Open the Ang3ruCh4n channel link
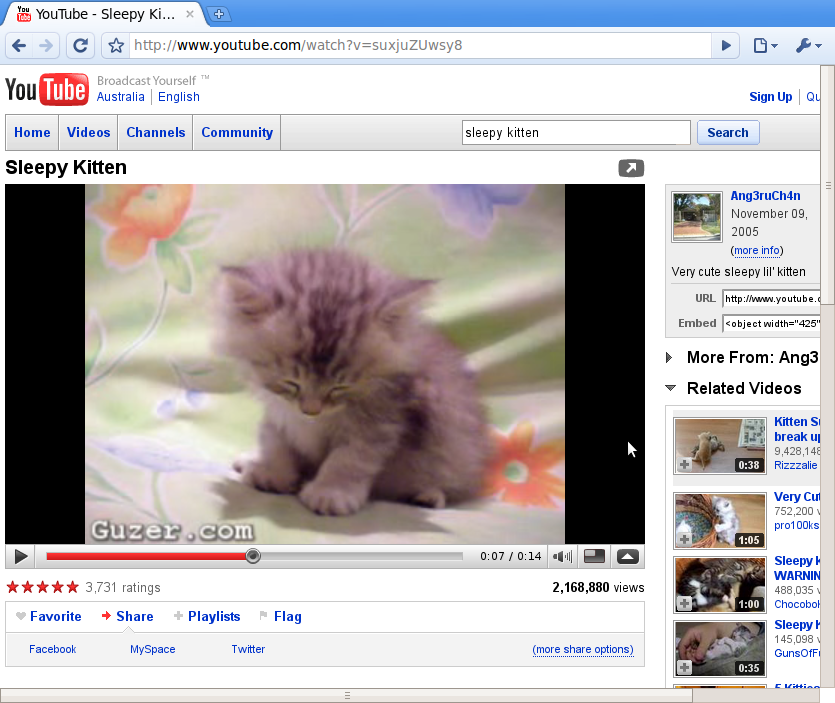The width and height of the screenshot is (835, 703). coord(765,196)
